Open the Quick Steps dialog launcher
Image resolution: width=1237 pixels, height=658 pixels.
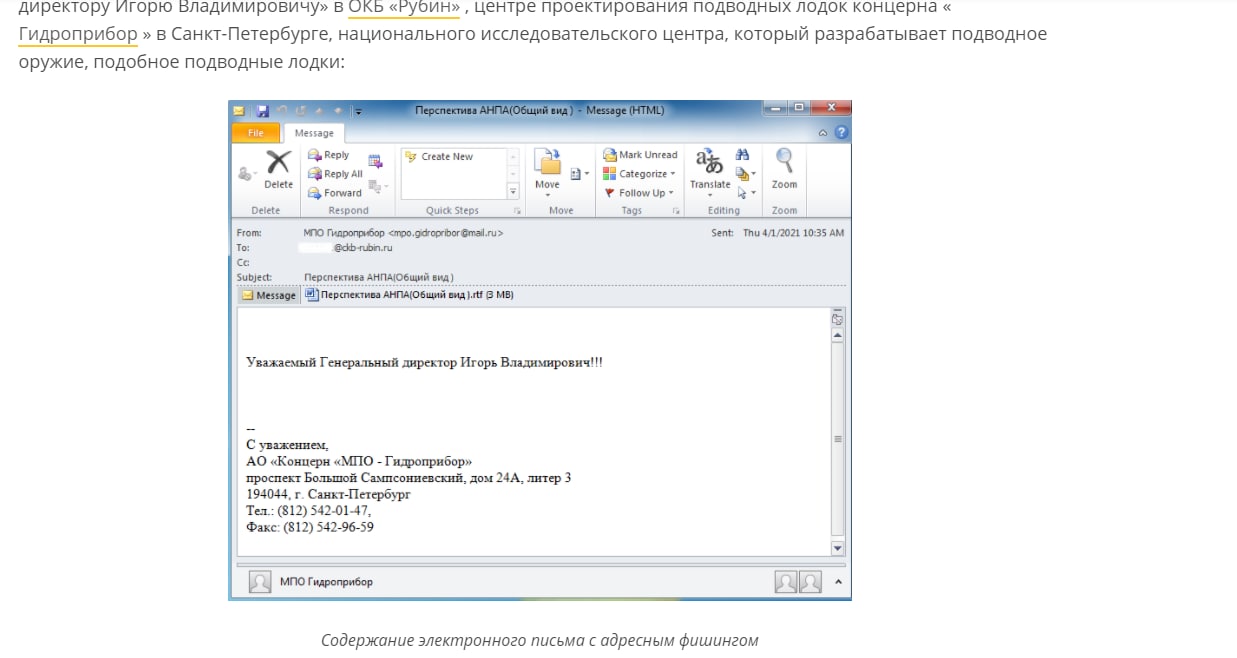(517, 211)
